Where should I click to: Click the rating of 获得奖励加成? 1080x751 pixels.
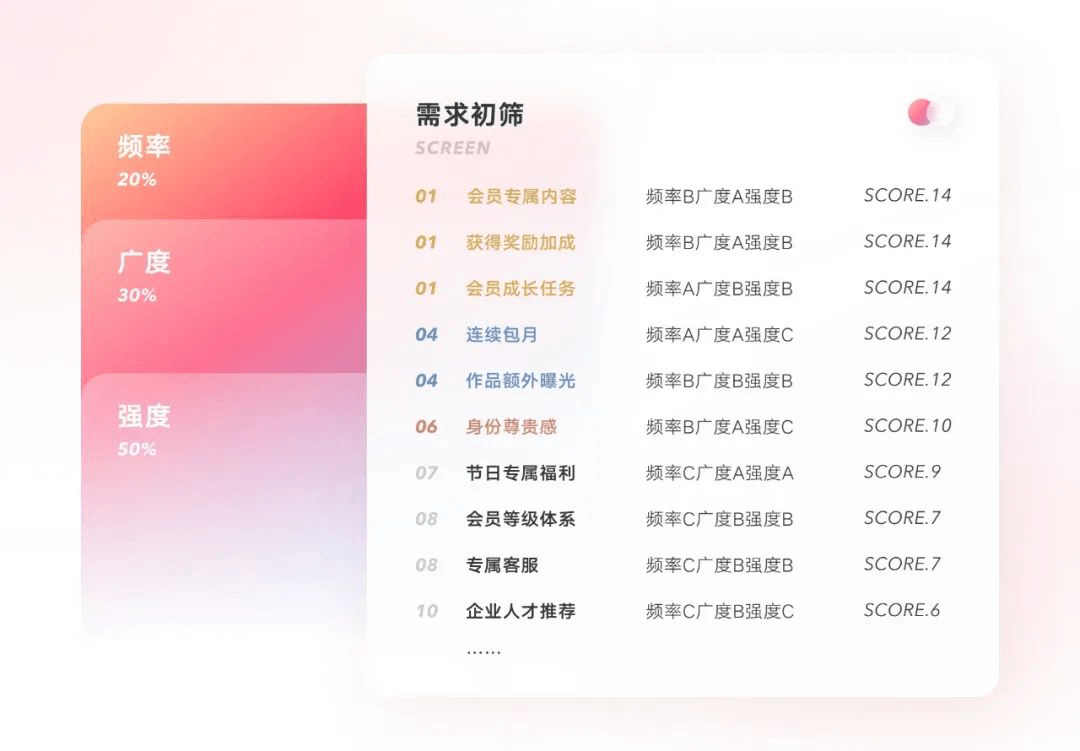click(719, 243)
